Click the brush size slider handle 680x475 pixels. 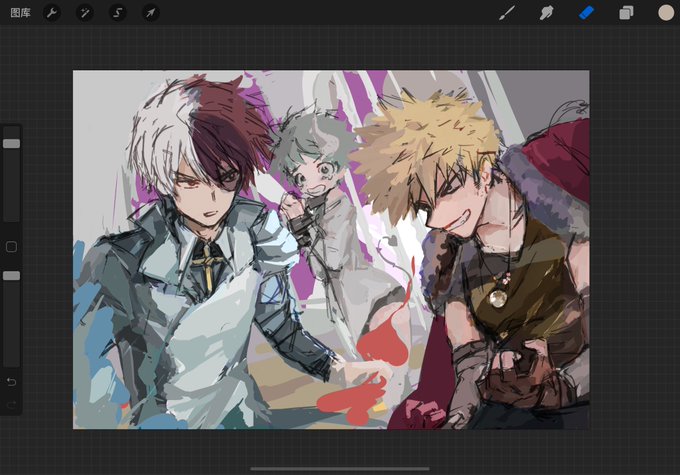12,144
